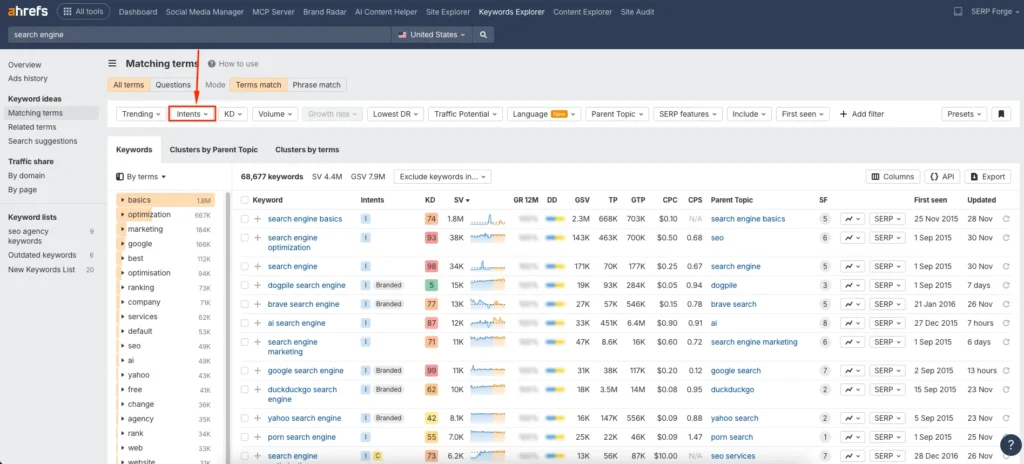The width and height of the screenshot is (1024, 464).
Task: Open the SERP Forge account menu
Action: click(993, 12)
